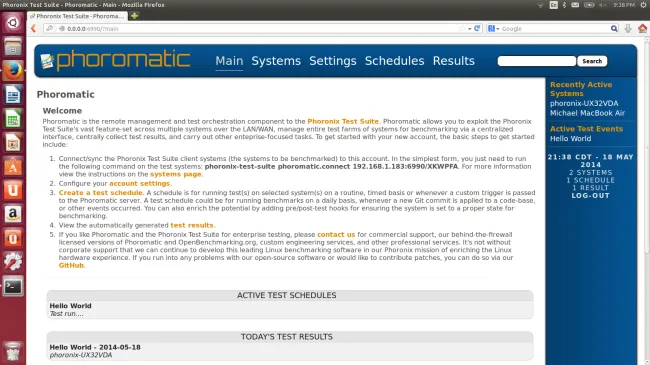Screen dimensions: 650x365
Task: Launch LibreOffice Writer from the dock
Action: coord(13,95)
